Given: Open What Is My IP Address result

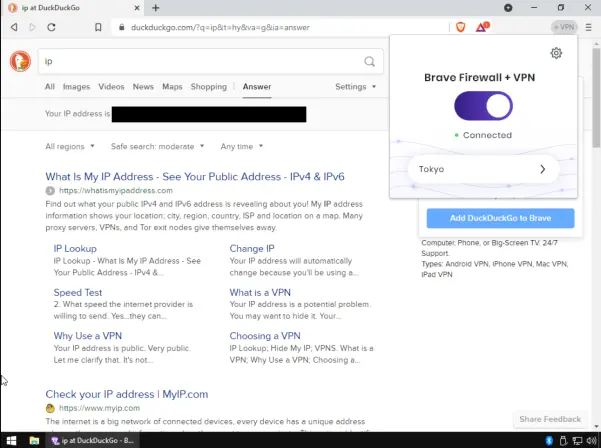Looking at the screenshot, I should pos(195,177).
